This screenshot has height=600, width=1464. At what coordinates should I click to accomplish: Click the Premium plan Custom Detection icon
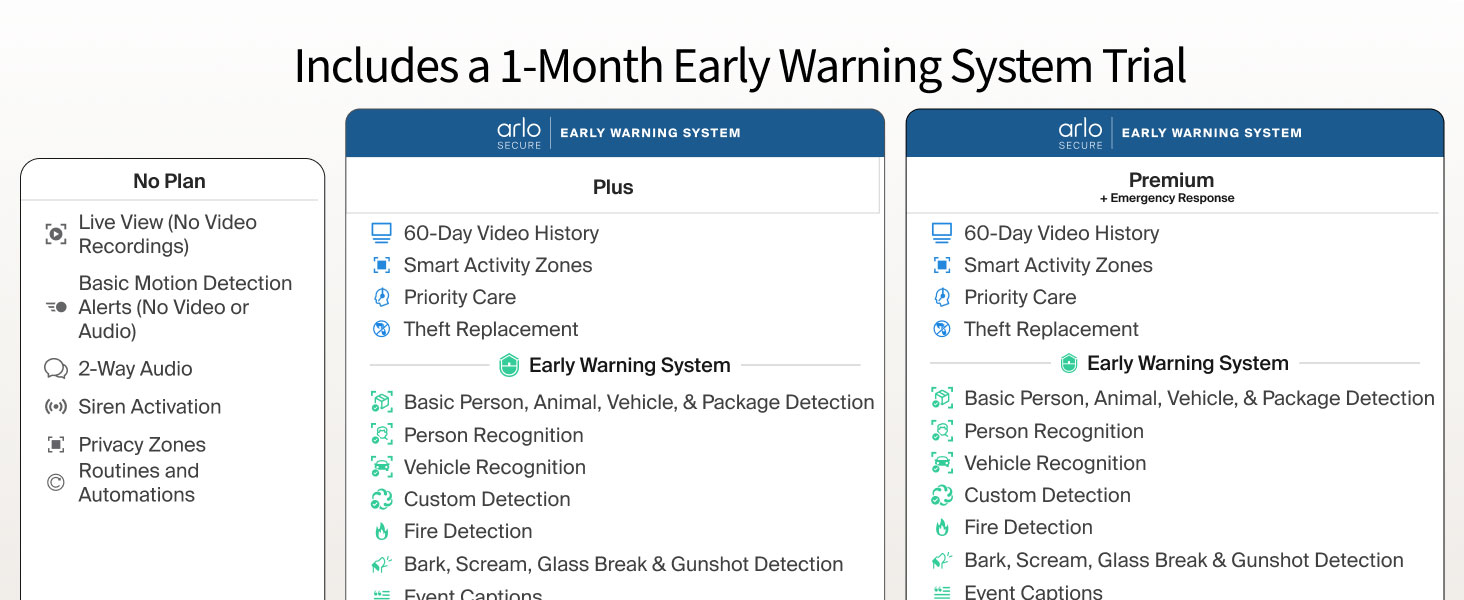pos(941,495)
